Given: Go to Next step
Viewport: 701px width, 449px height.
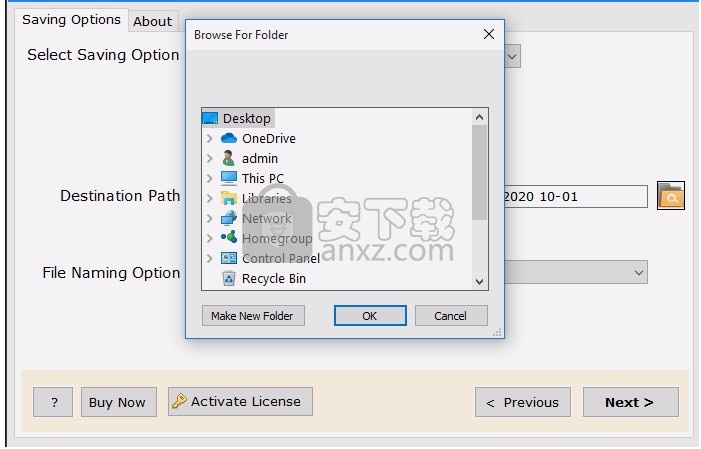Looking at the screenshot, I should pyautogui.click(x=630, y=402).
